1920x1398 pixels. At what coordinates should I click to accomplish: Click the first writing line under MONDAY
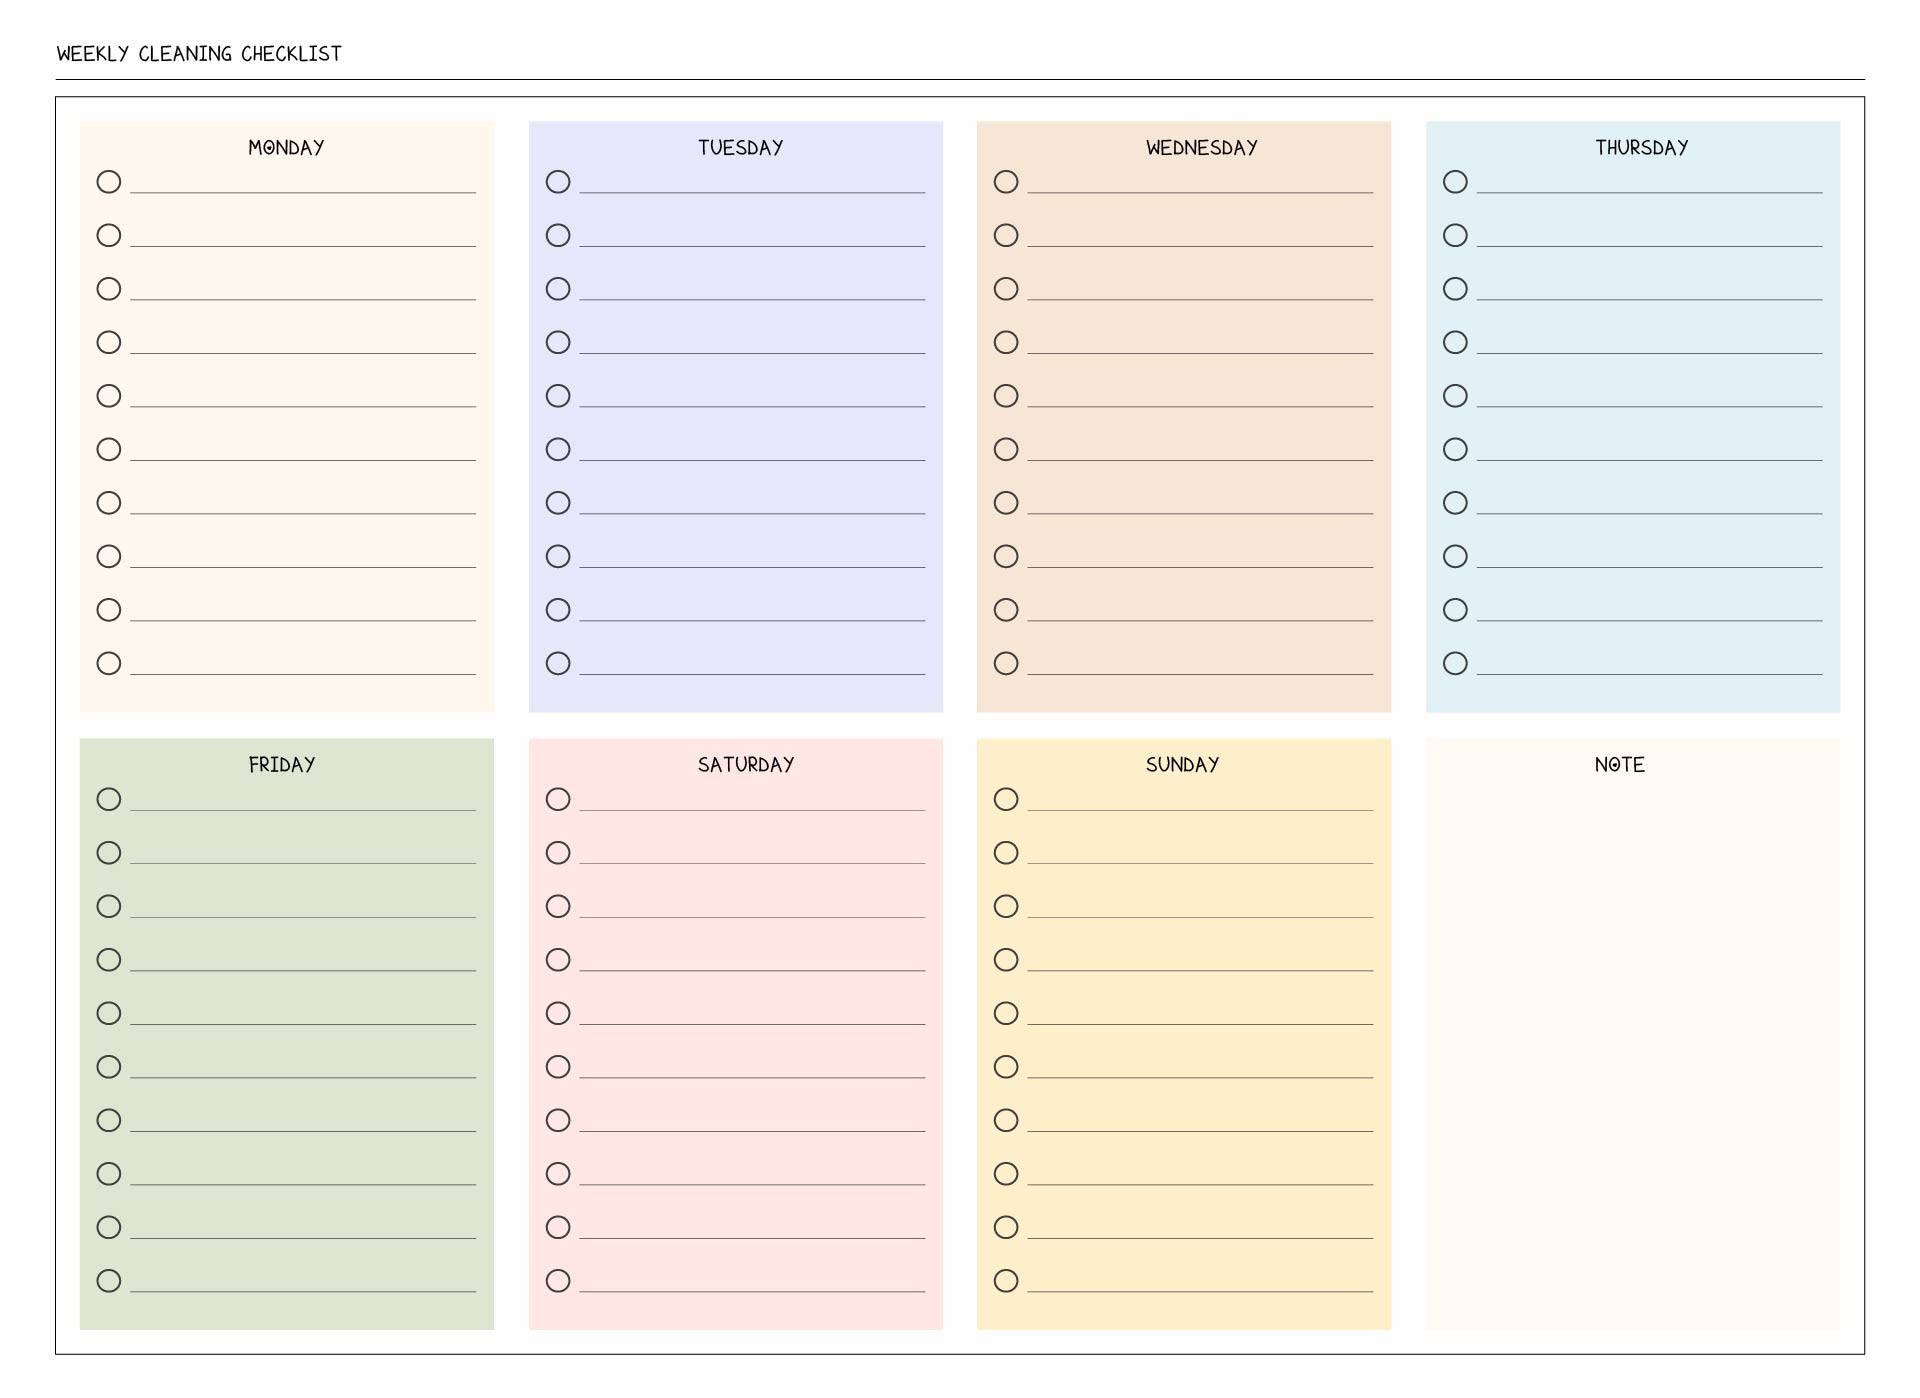point(303,192)
